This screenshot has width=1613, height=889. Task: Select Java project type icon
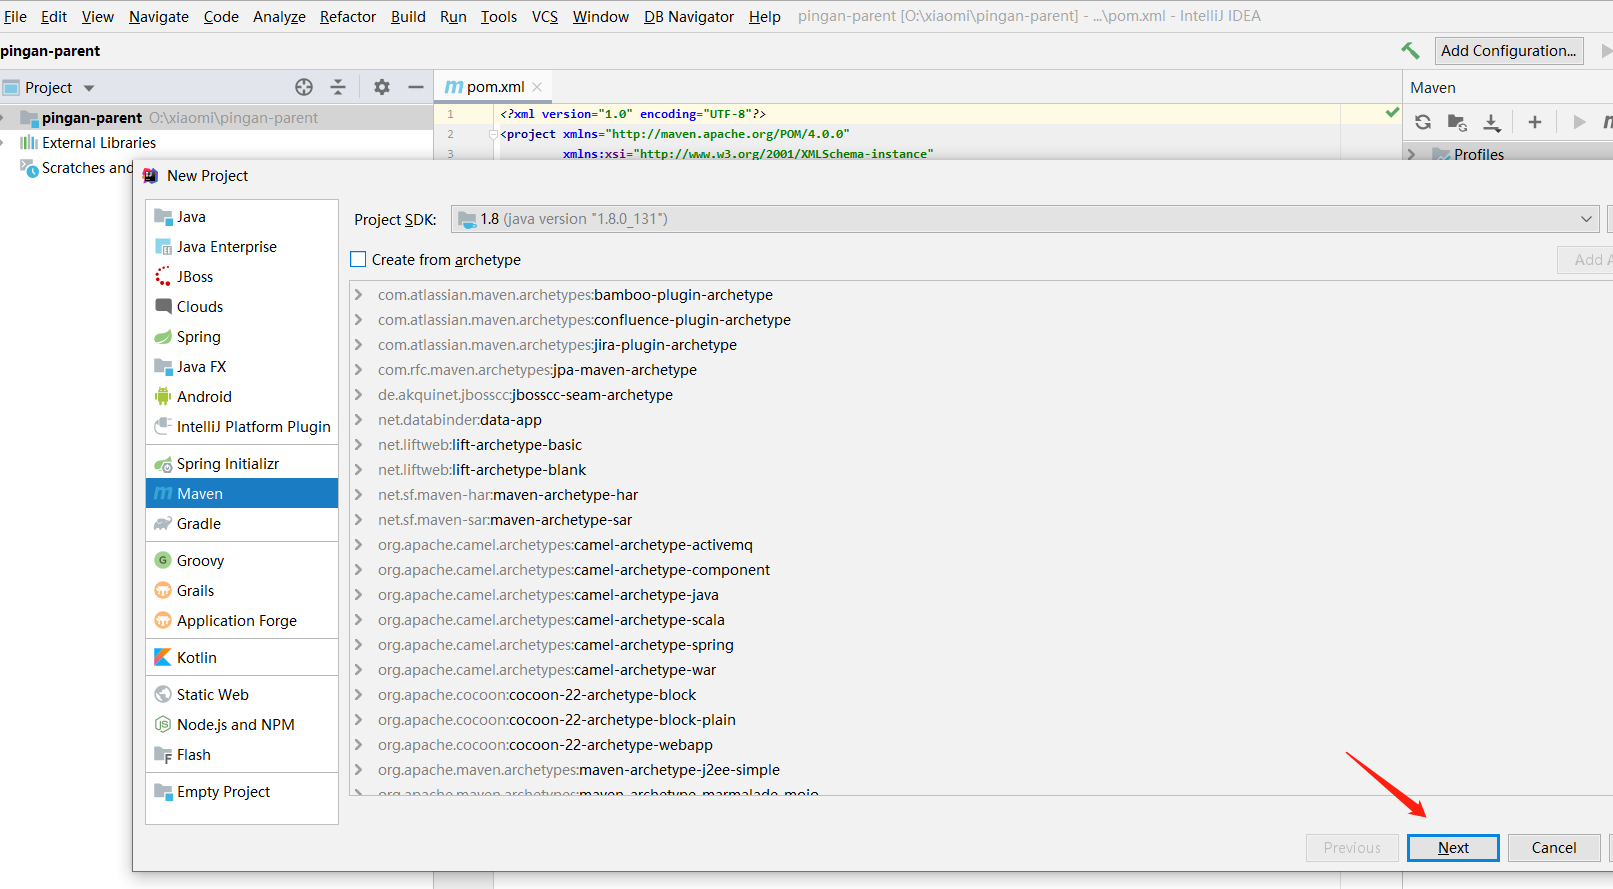coord(163,216)
